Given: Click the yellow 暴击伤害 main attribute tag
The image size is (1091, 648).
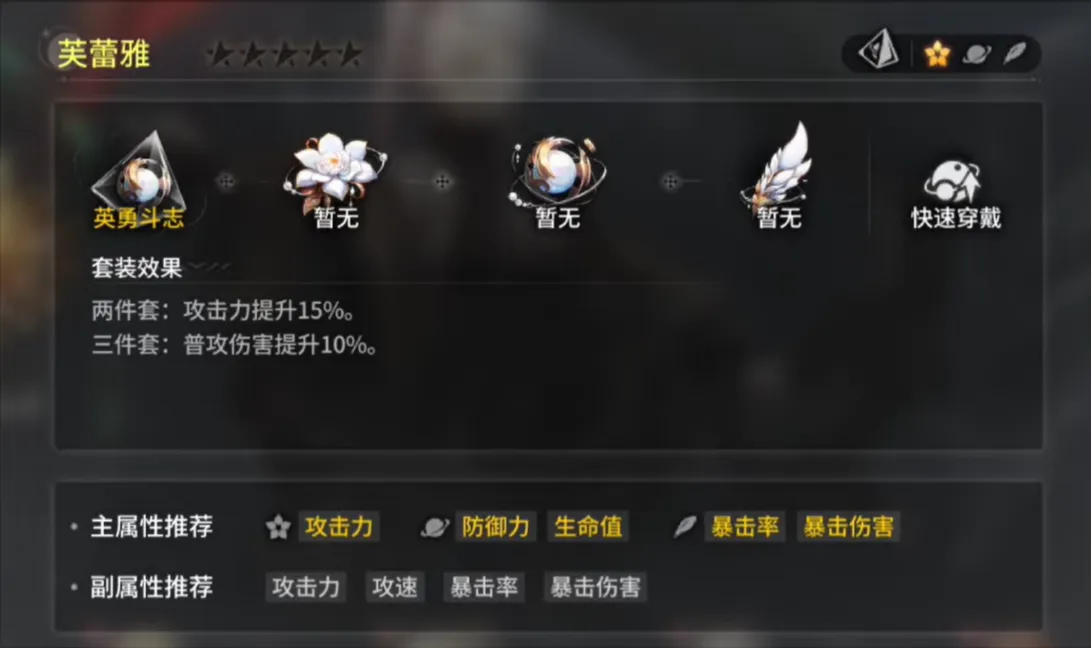Looking at the screenshot, I should pos(849,527).
